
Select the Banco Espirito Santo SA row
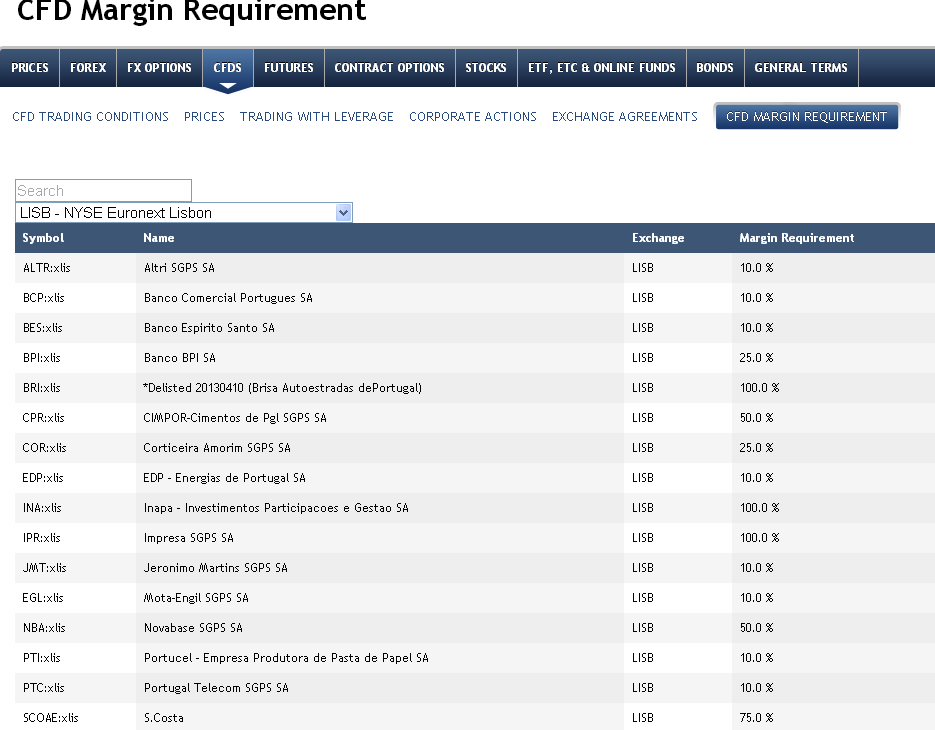[x=209, y=328]
